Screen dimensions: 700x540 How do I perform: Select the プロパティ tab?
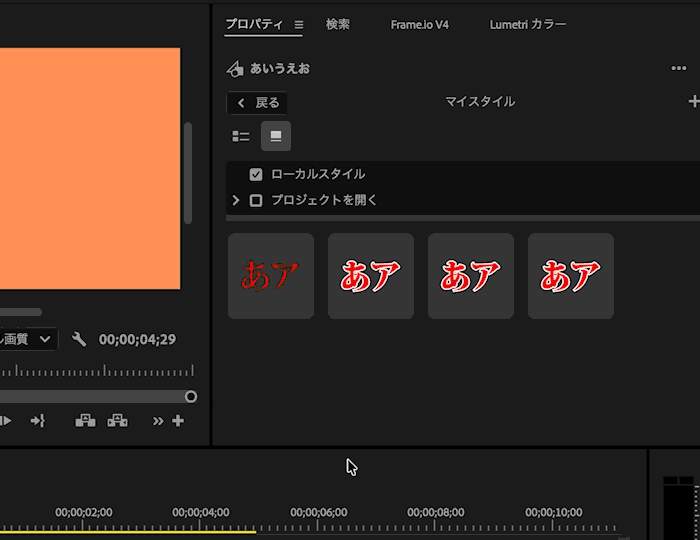254,24
